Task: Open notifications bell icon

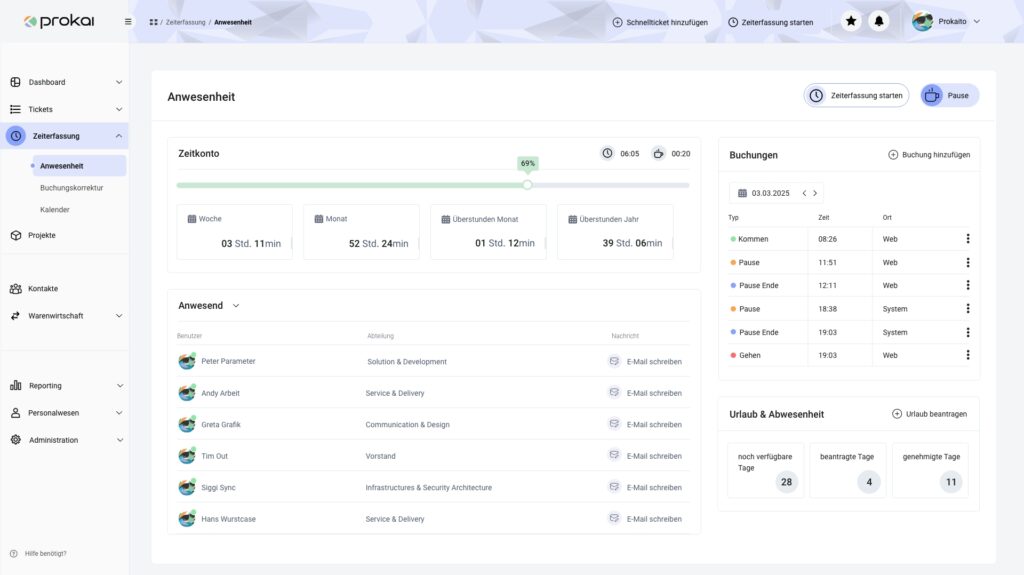Action: pyautogui.click(x=879, y=21)
